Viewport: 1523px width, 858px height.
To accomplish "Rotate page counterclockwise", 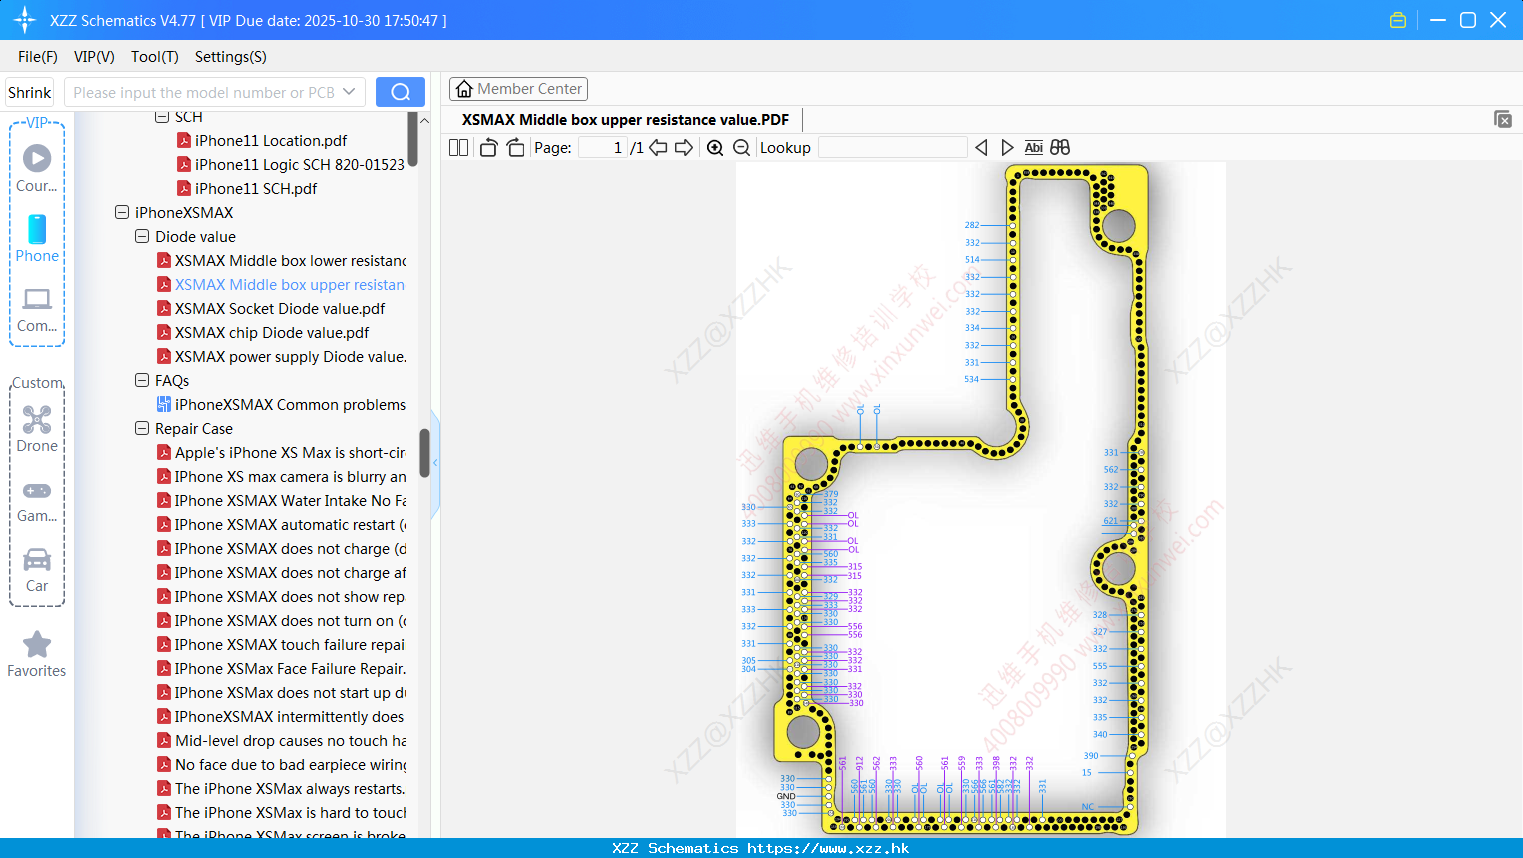I will (x=488, y=148).
